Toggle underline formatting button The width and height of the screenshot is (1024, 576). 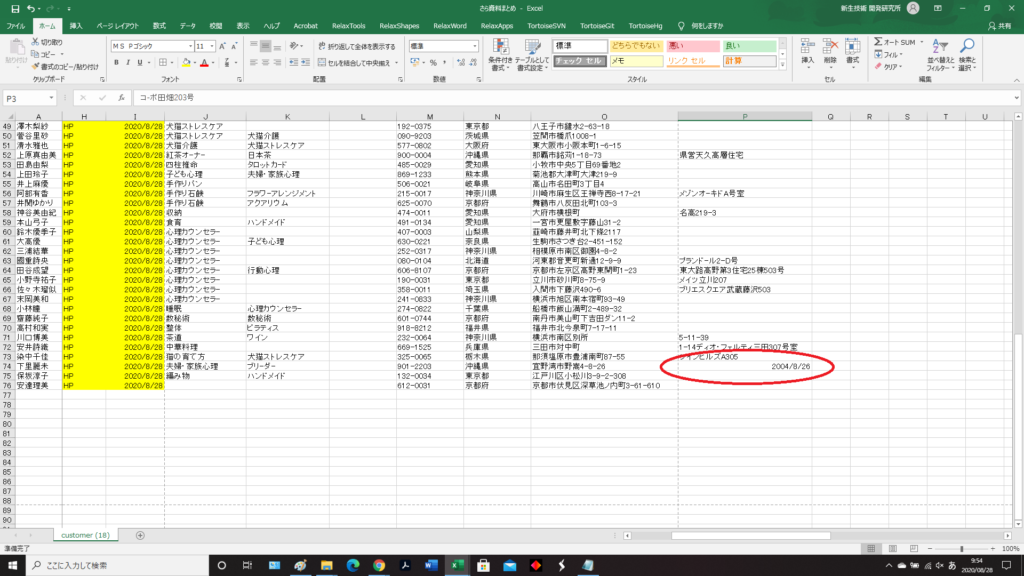(140, 62)
